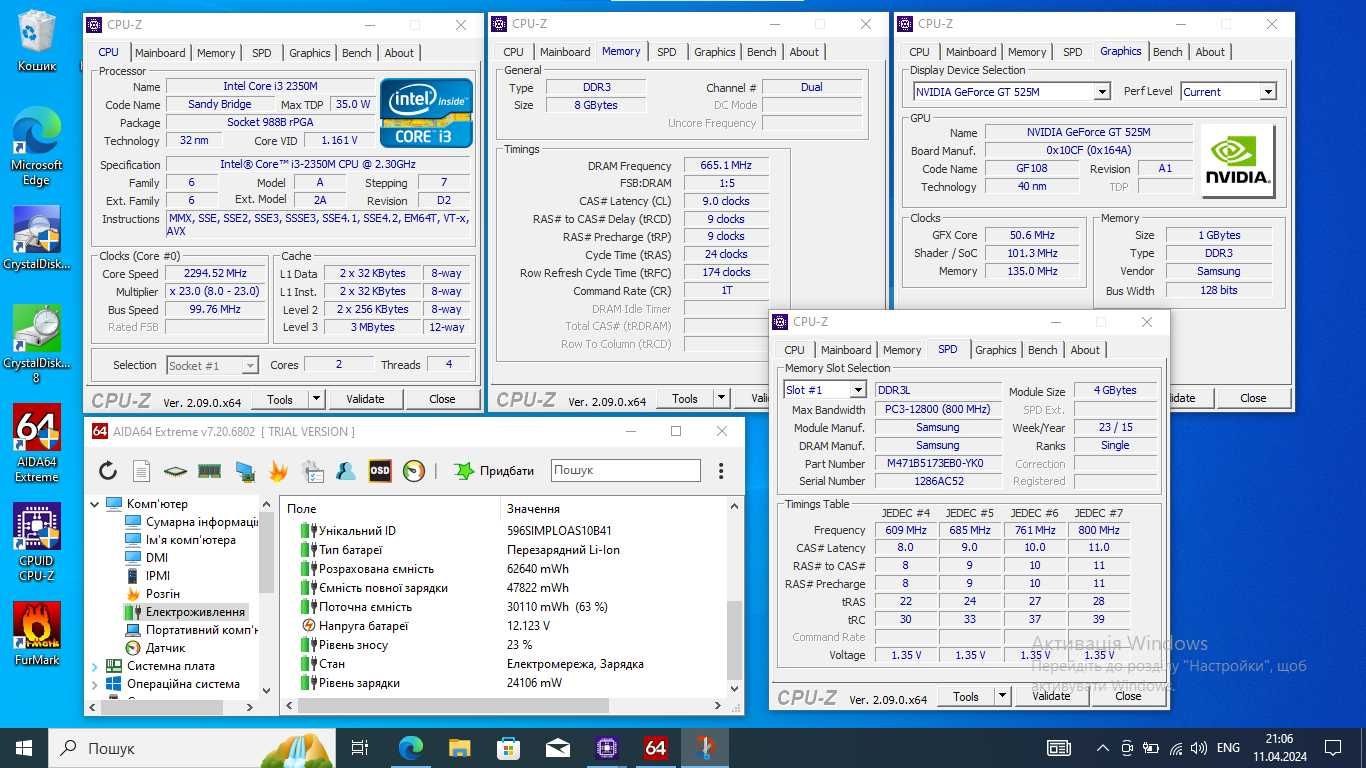1366x768 pixels.
Task: Click the AIDA64 CPU chip toolbar icon
Action: tap(175, 471)
